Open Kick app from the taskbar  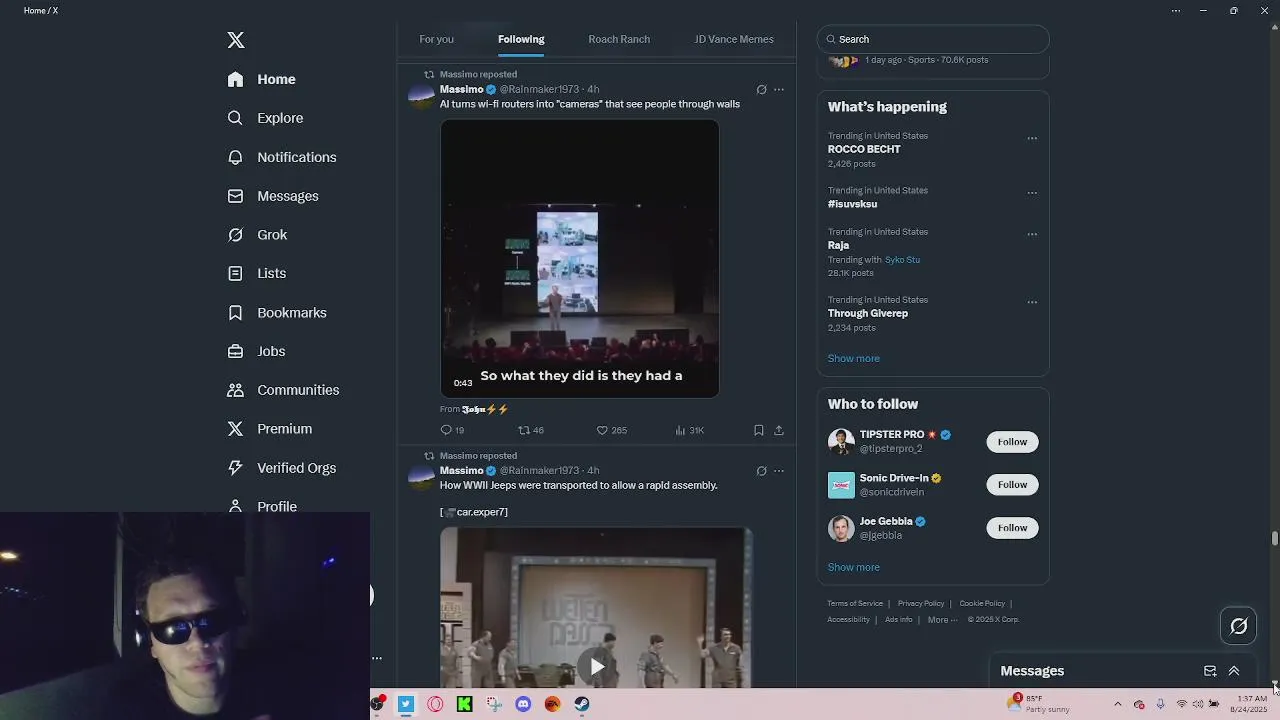pyautogui.click(x=464, y=704)
